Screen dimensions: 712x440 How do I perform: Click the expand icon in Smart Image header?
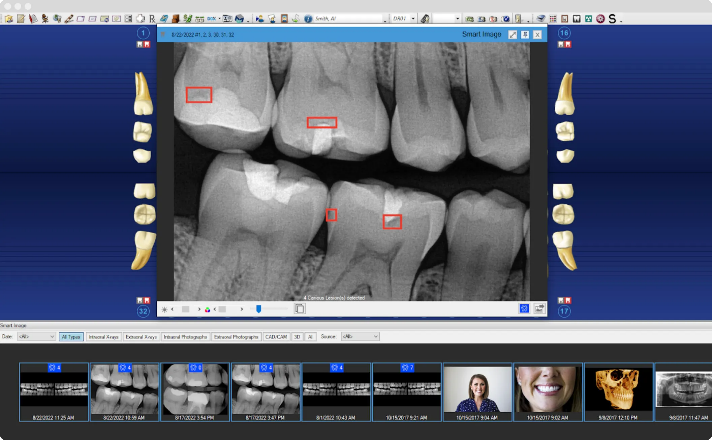tap(512, 34)
